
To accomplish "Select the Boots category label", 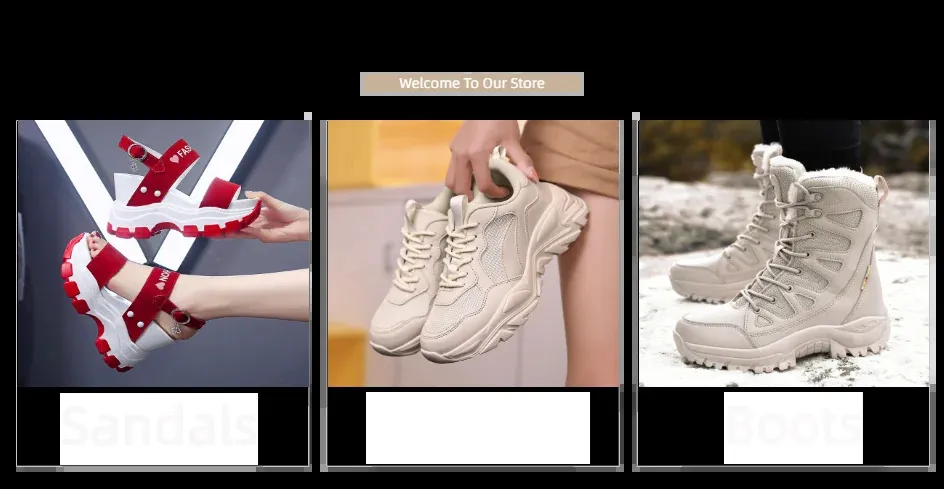I will (x=793, y=429).
